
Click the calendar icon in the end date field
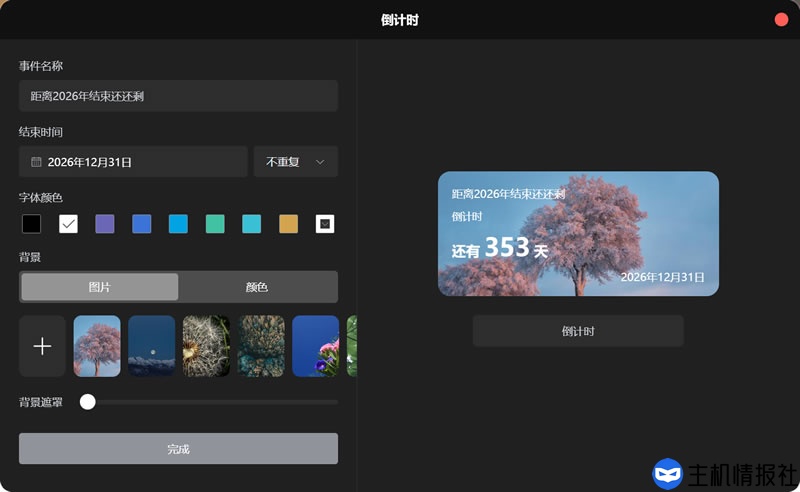click(36, 162)
